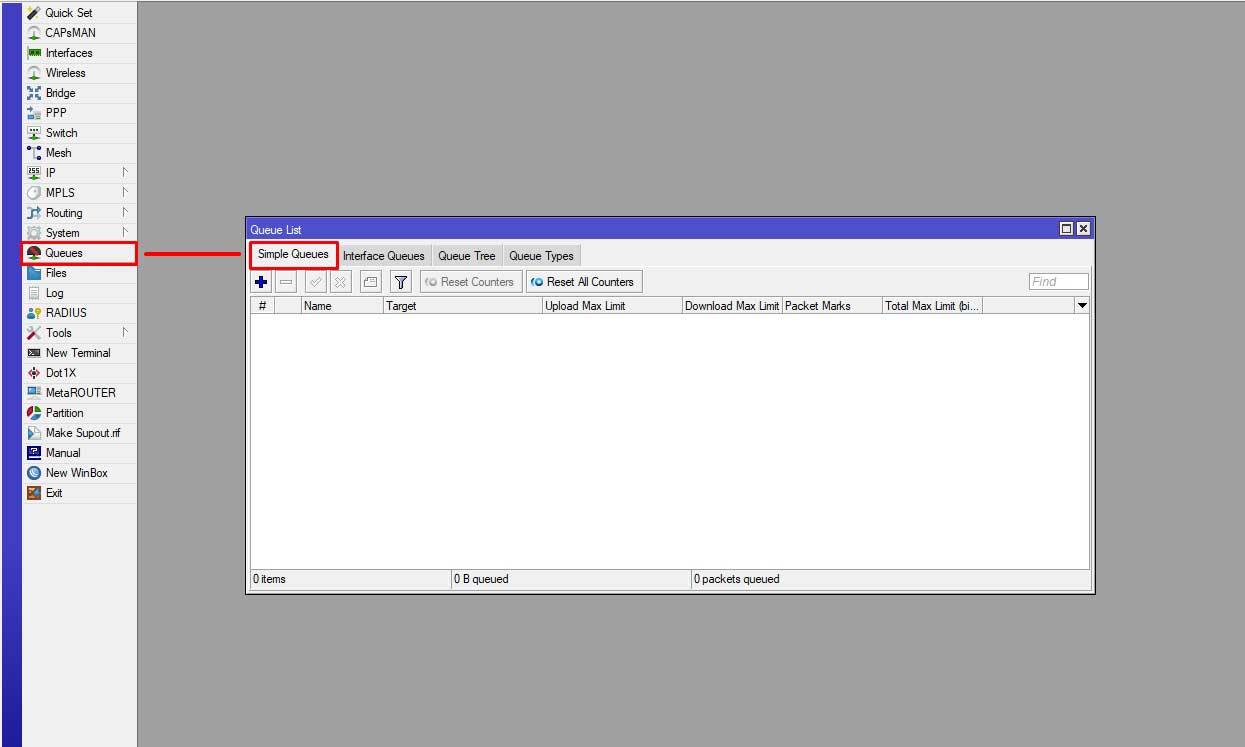
Task: Open the filter using funnel icon
Action: point(400,281)
